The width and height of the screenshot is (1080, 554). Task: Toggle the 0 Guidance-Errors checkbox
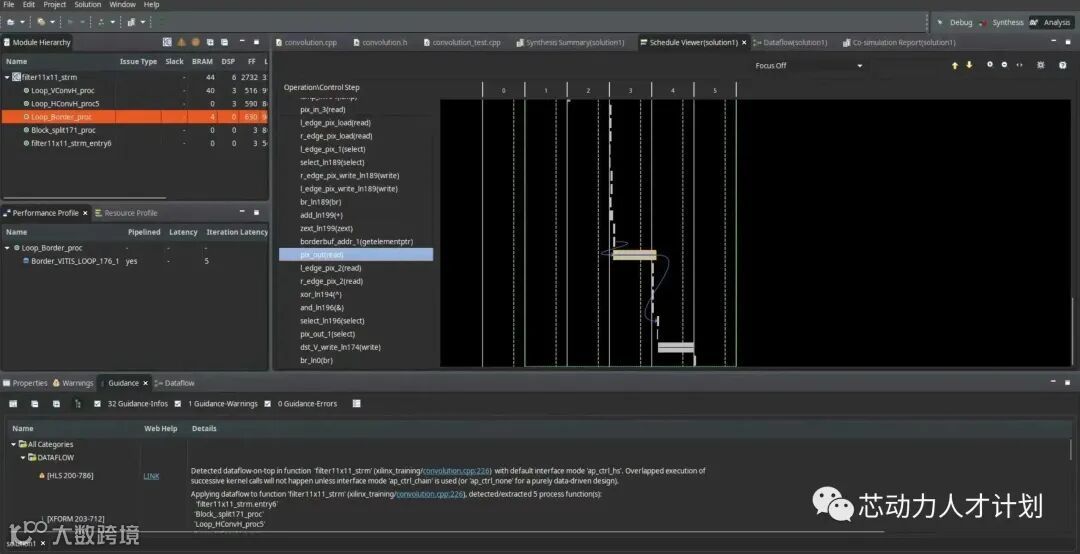[x=268, y=404]
